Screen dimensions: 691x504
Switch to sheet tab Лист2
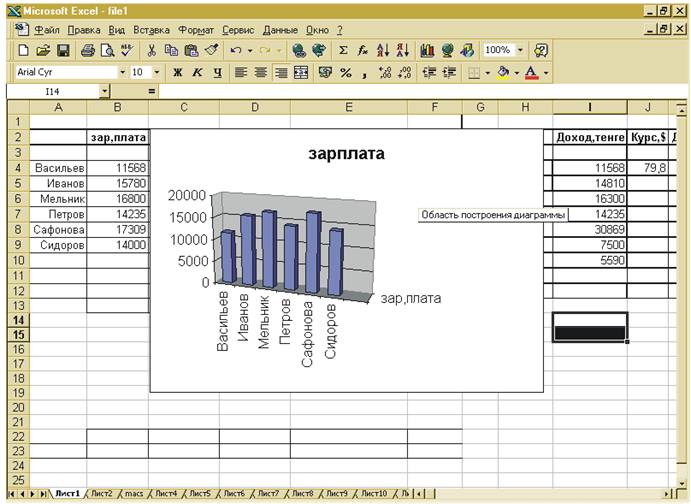(x=101, y=494)
